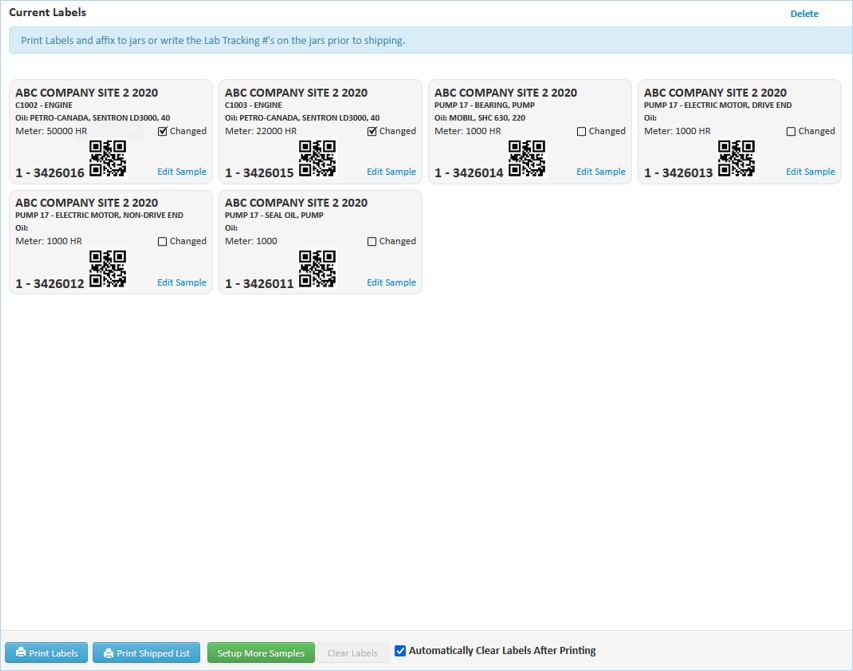Open Edit Sample for label 3426011

391,283
